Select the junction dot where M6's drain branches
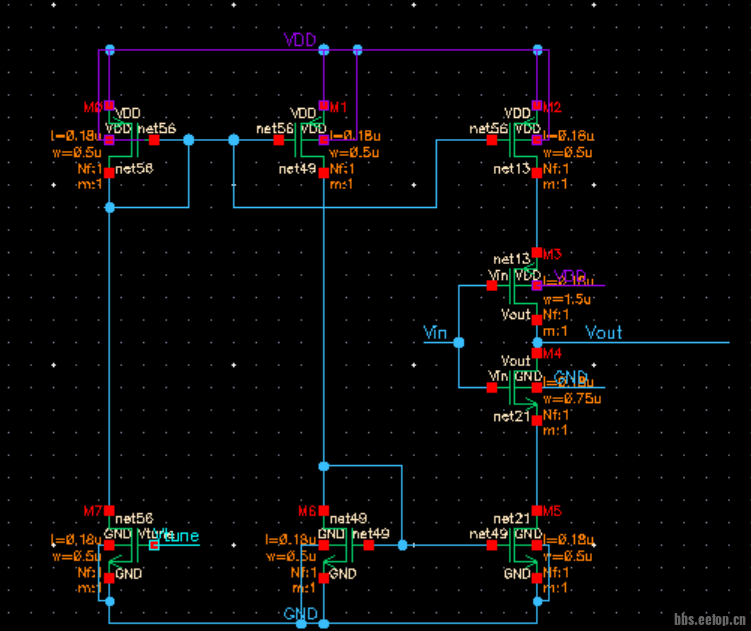 tap(324, 466)
